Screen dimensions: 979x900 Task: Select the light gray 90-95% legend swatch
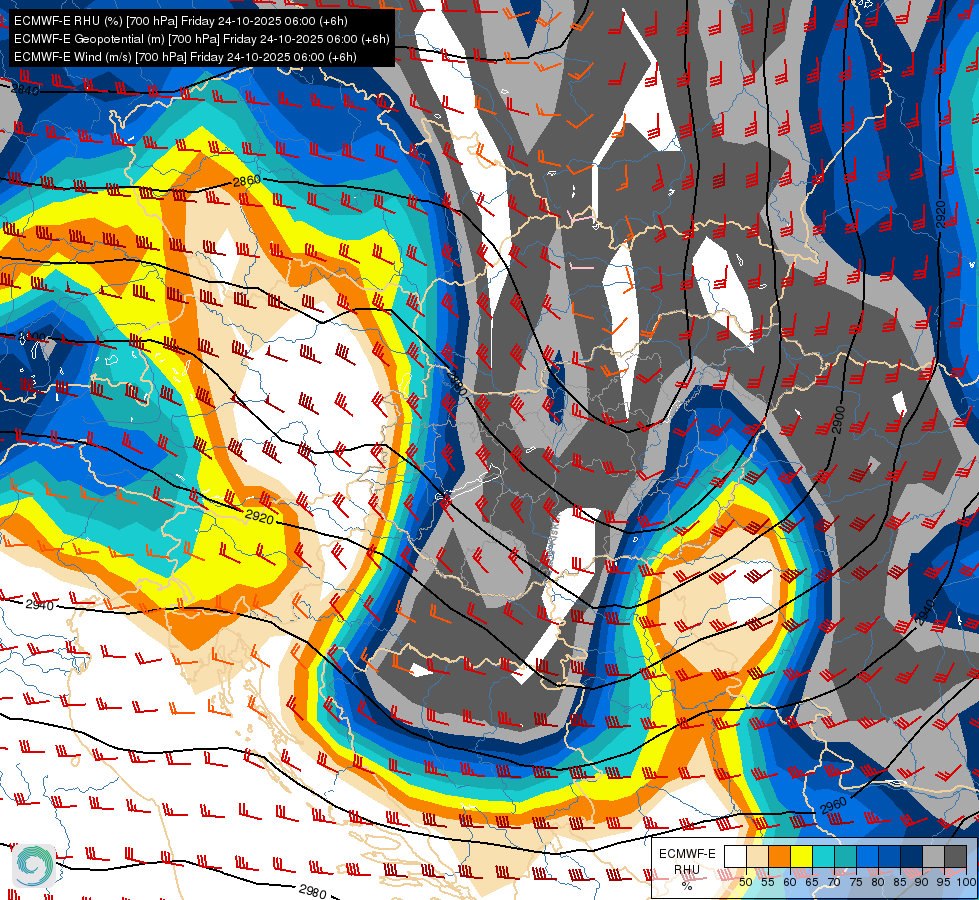[x=933, y=856]
